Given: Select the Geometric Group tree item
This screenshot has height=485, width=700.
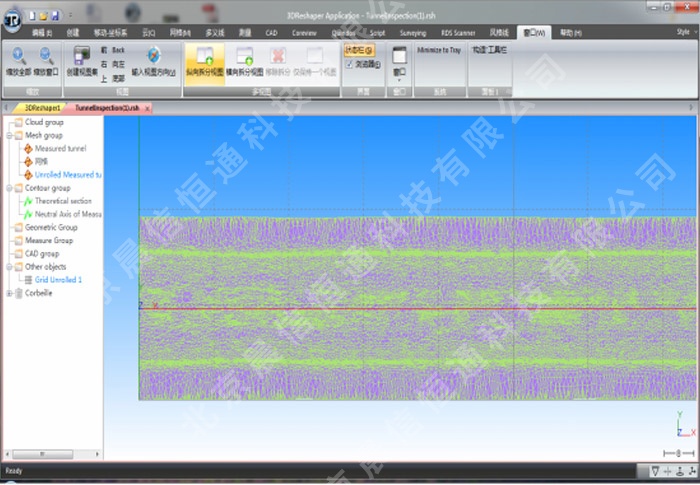Looking at the screenshot, I should (x=51, y=227).
